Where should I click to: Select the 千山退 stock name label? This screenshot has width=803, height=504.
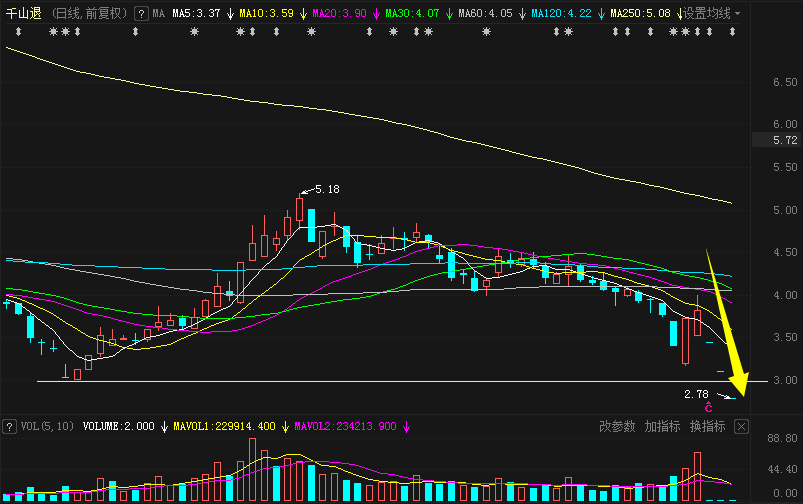(x=24, y=13)
